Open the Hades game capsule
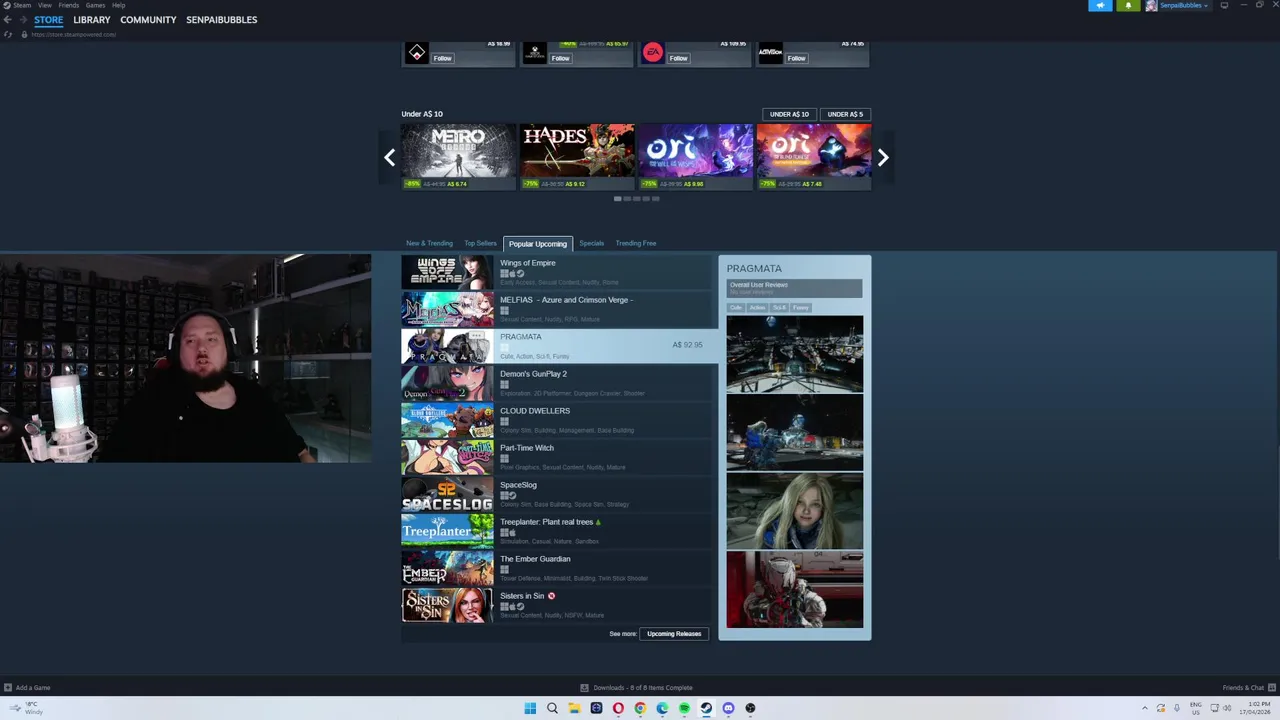This screenshot has width=1280, height=720. coord(576,156)
